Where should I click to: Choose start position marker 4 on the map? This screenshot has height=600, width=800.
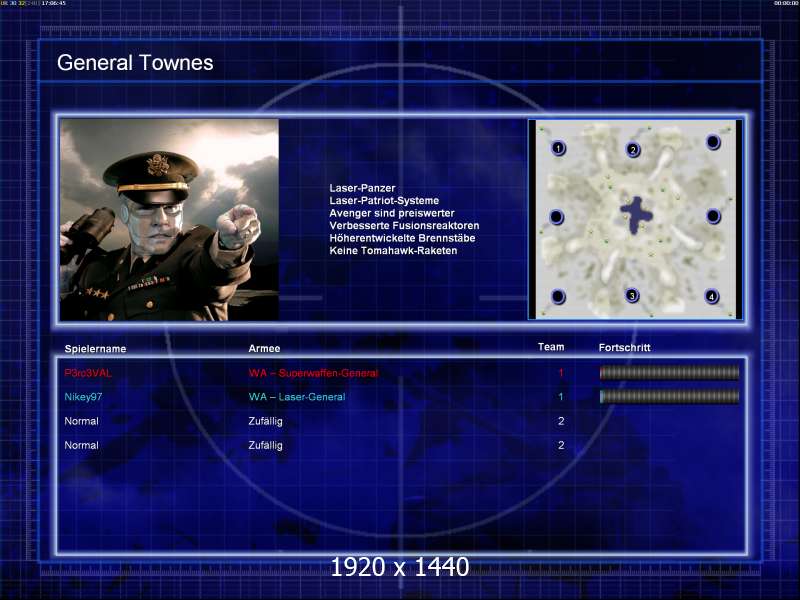[711, 296]
